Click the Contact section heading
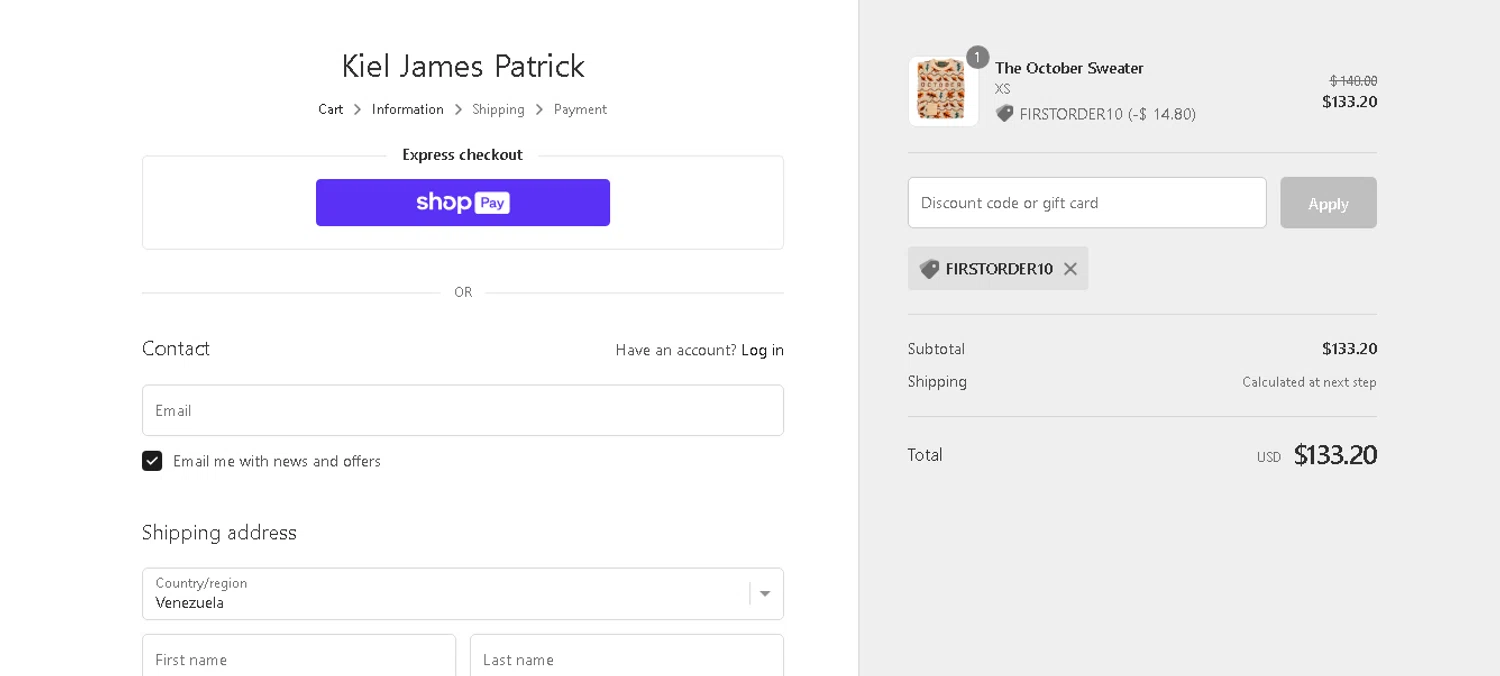1500x676 pixels. click(x=176, y=349)
